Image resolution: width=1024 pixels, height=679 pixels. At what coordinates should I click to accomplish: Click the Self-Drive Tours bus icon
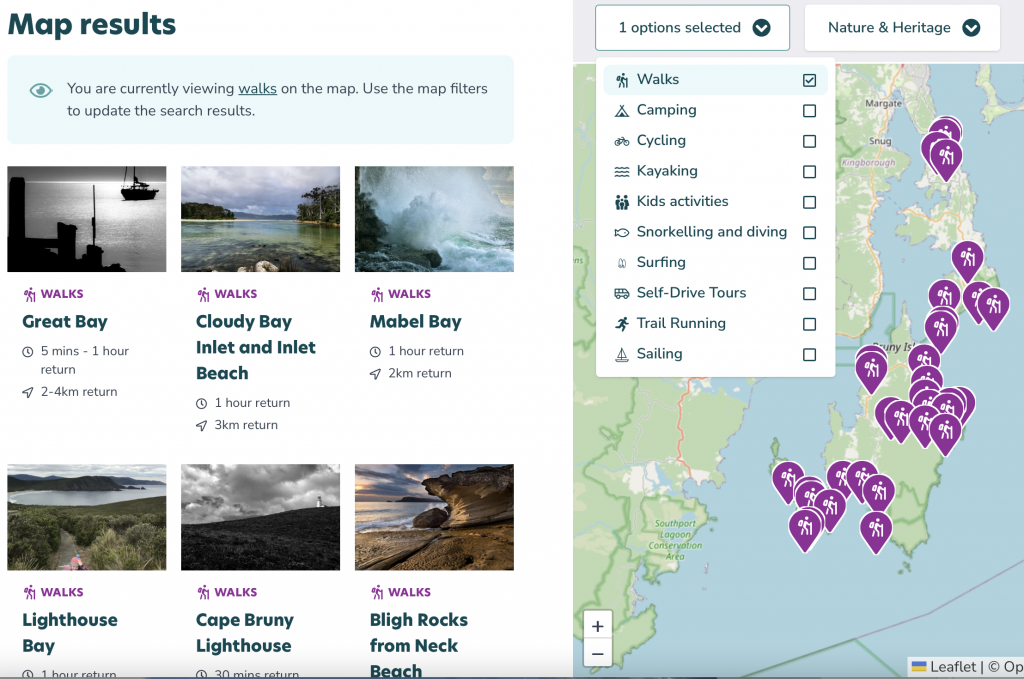tap(620, 292)
